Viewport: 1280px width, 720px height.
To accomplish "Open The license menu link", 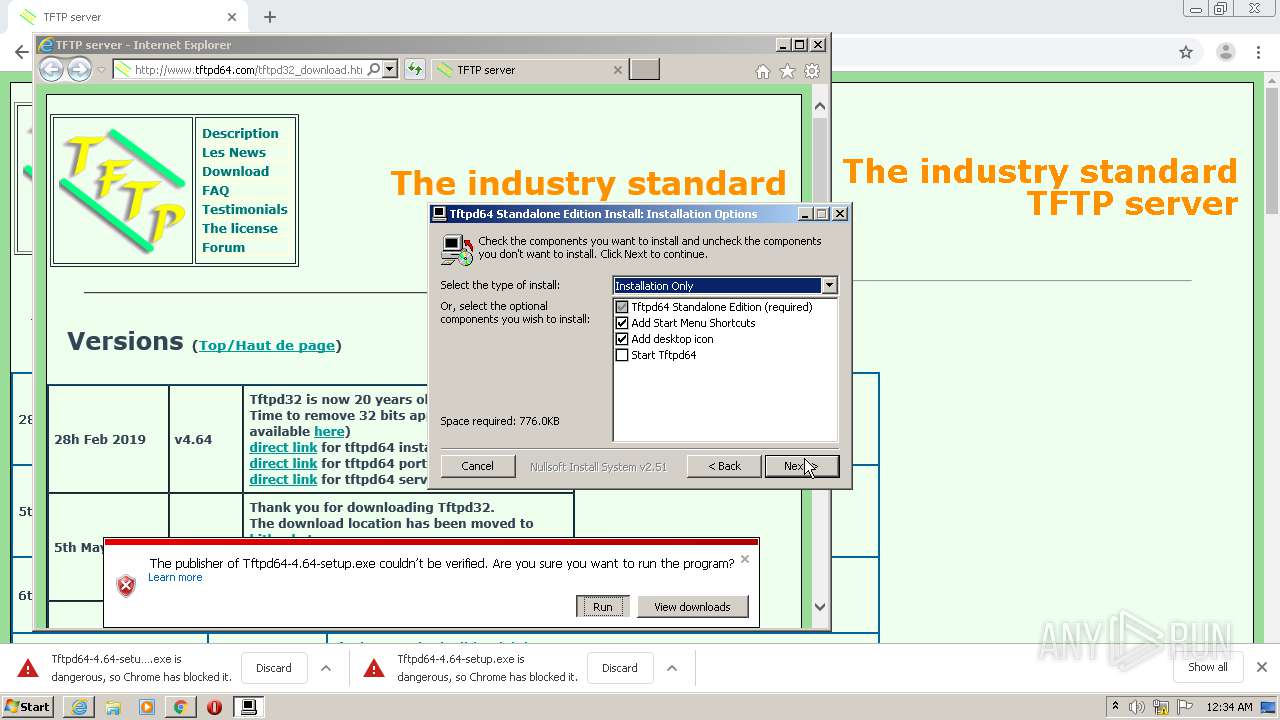I will coord(240,228).
